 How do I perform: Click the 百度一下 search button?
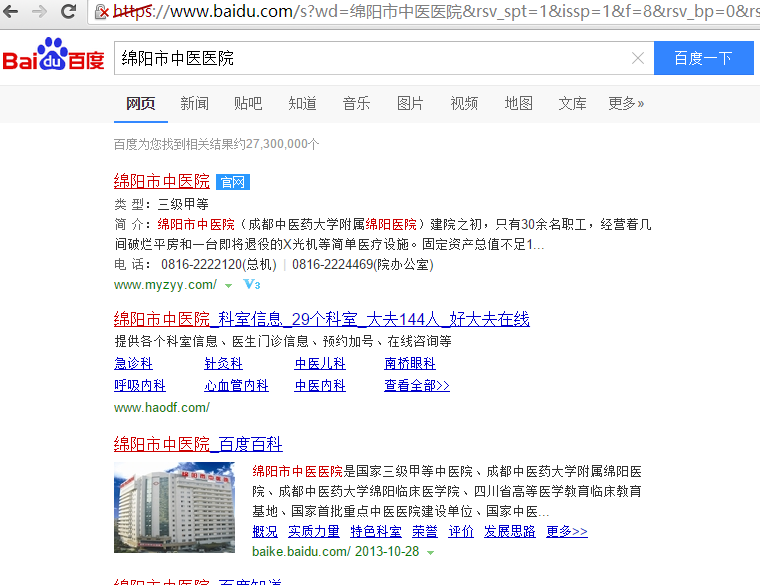[703, 58]
